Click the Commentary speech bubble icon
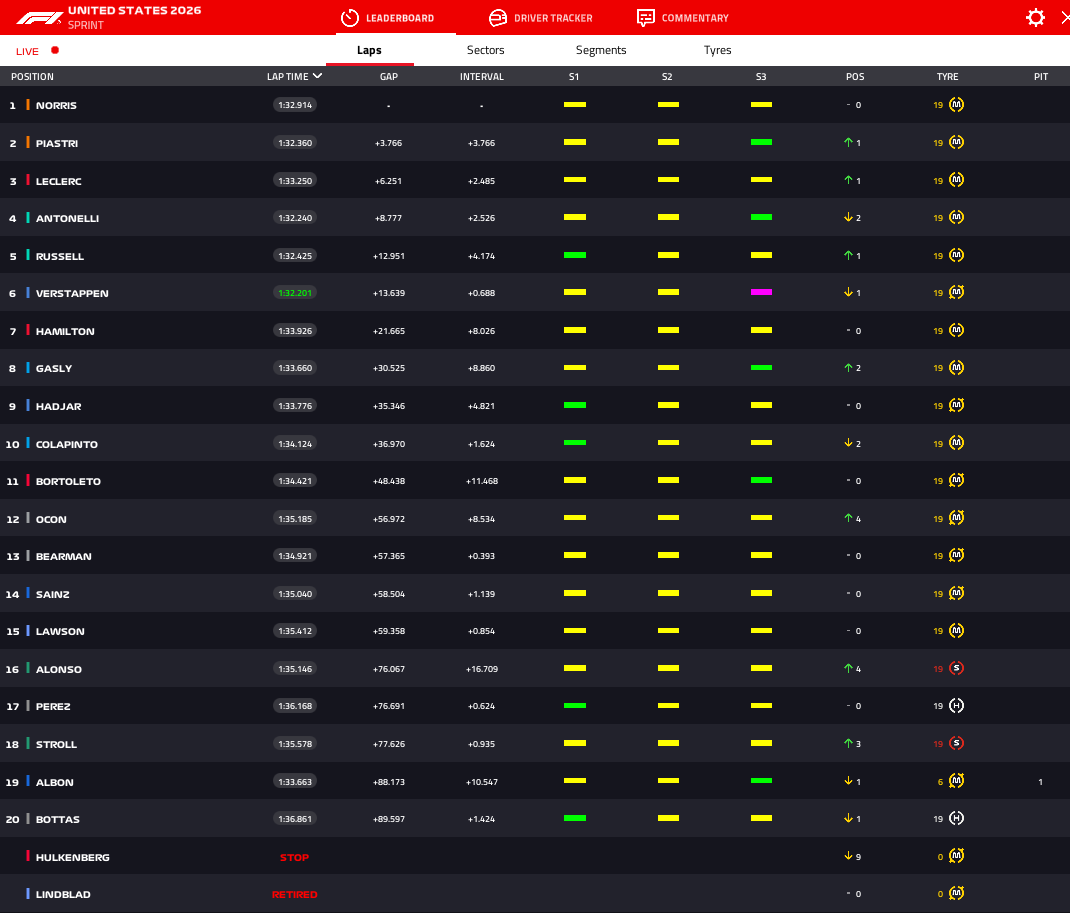Image resolution: width=1070 pixels, height=913 pixels. click(x=645, y=18)
